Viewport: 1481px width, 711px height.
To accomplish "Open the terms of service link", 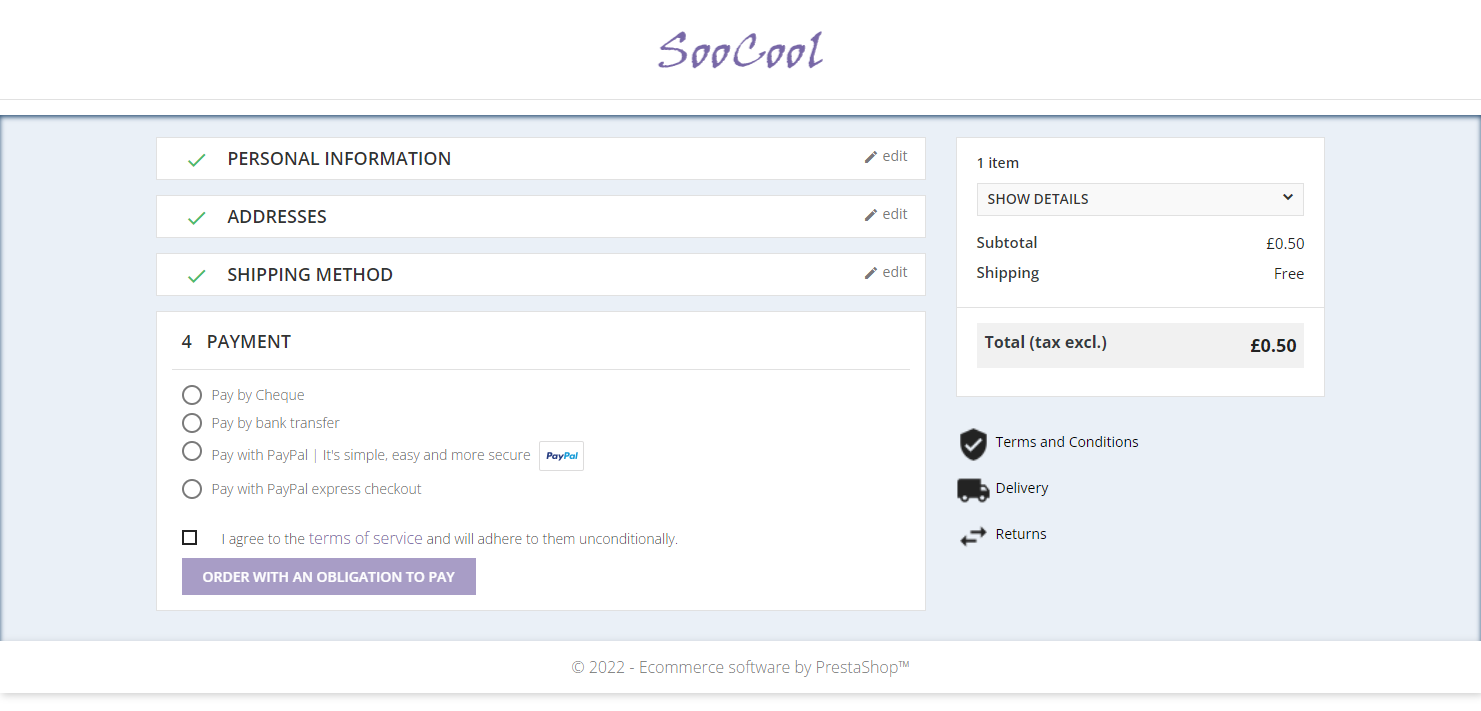I will pyautogui.click(x=366, y=538).
